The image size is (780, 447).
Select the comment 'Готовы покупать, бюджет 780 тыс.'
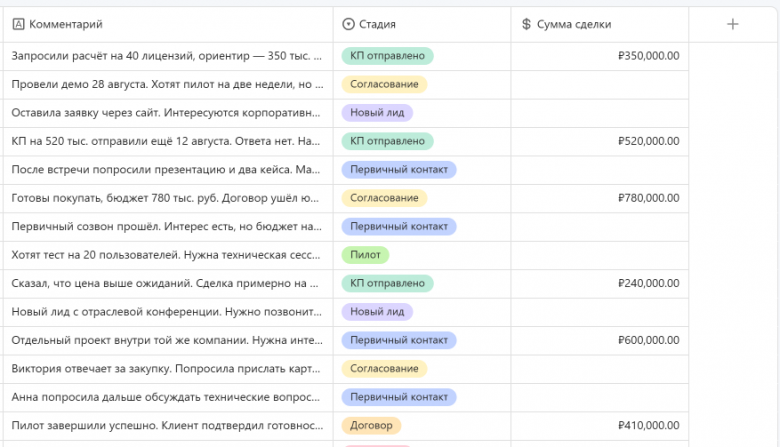[168, 198]
